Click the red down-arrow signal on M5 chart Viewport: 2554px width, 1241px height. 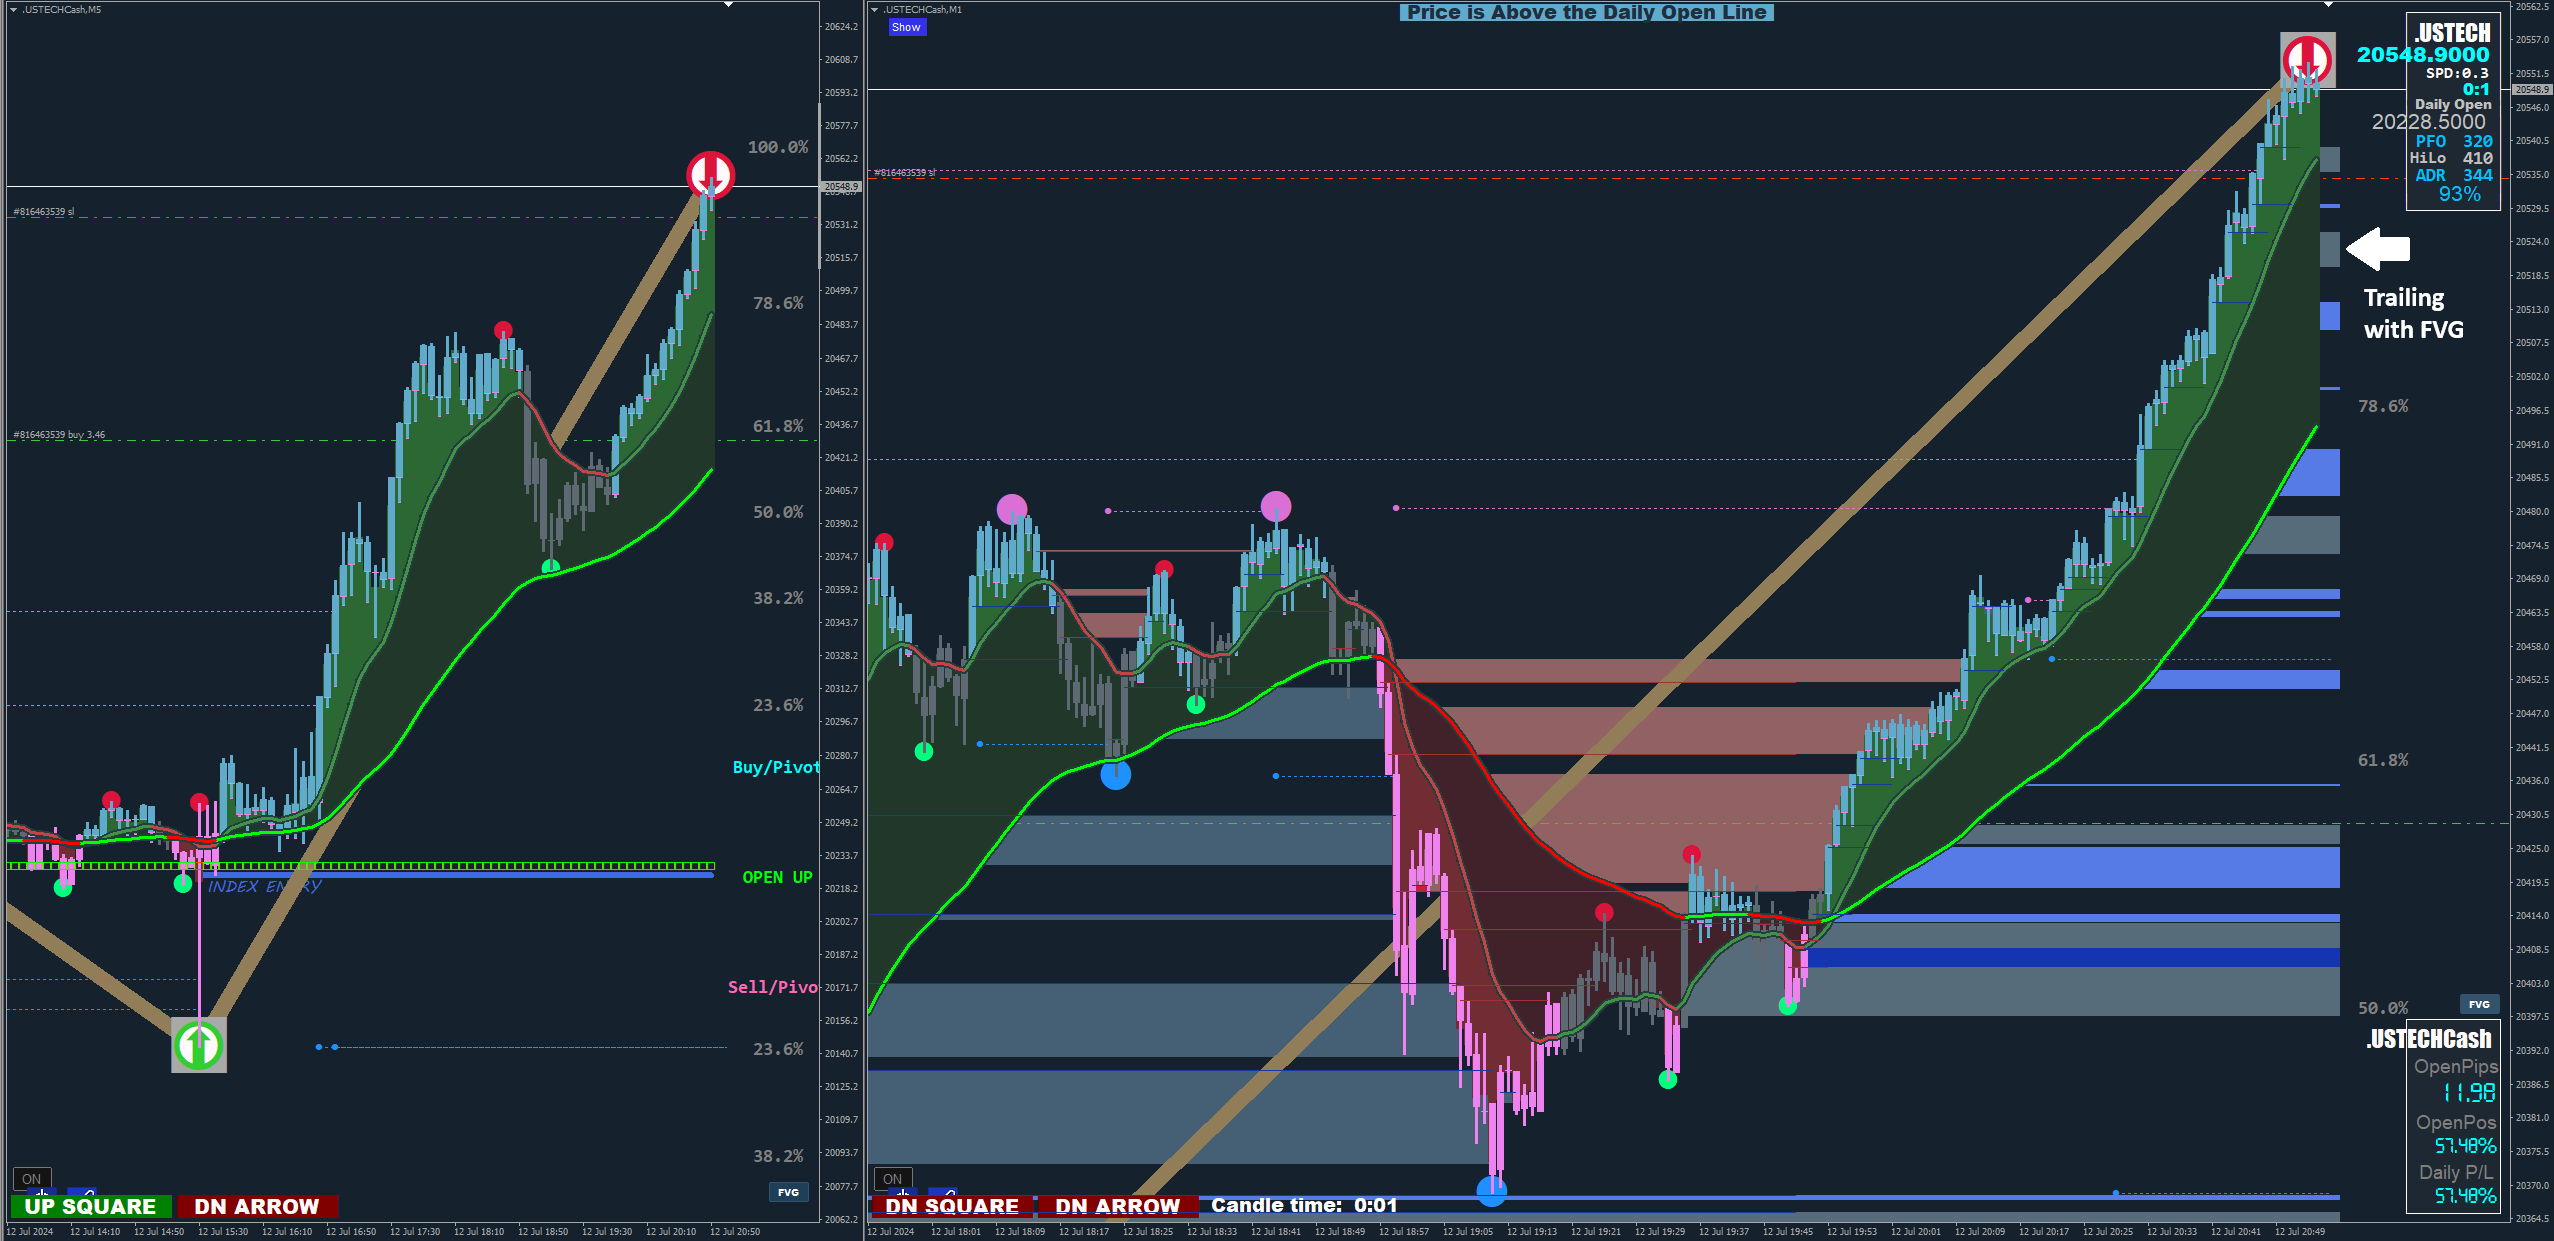(710, 174)
